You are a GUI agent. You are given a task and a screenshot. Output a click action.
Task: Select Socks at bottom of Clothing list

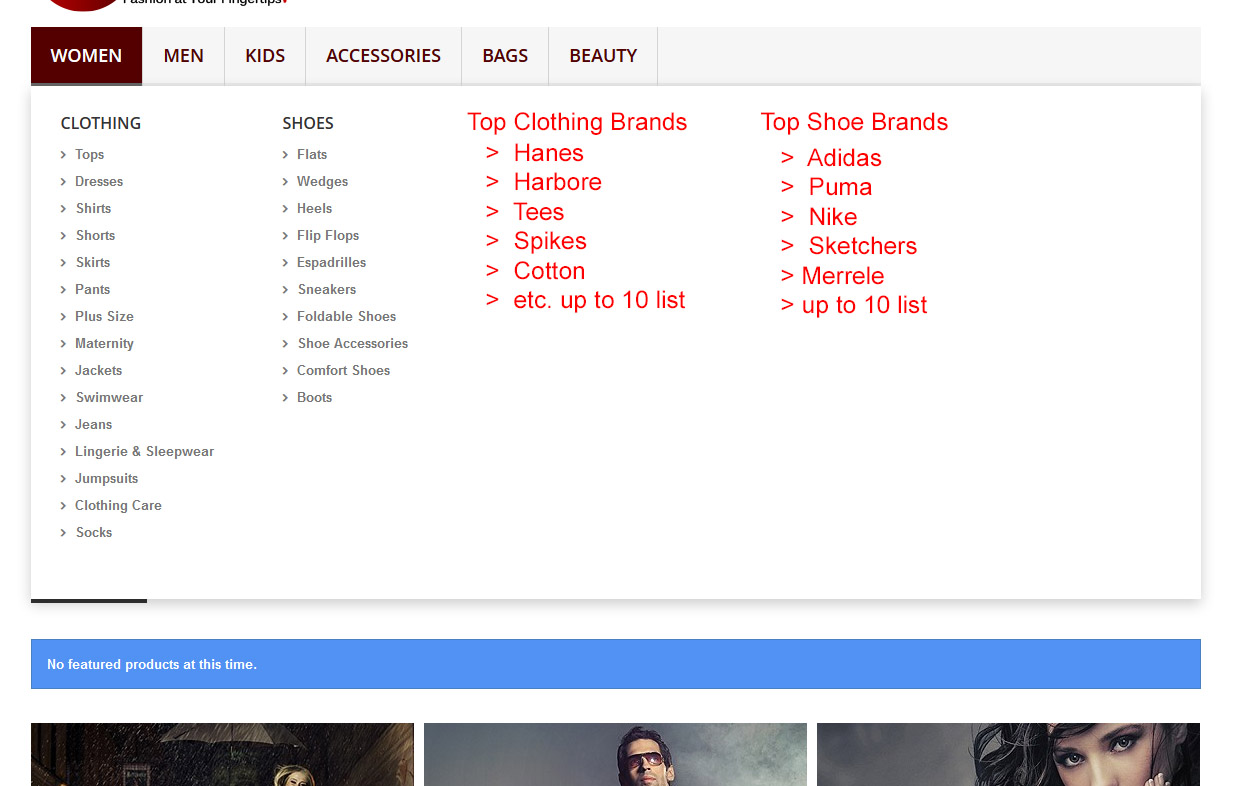point(94,532)
